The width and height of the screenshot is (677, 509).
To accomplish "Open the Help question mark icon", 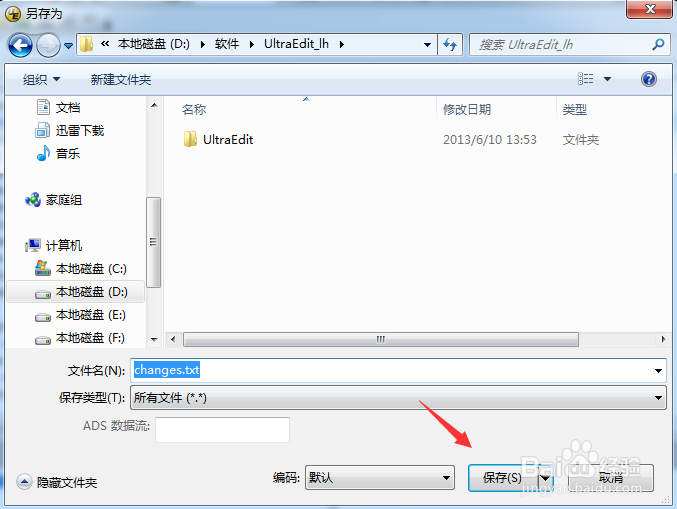I will point(649,79).
